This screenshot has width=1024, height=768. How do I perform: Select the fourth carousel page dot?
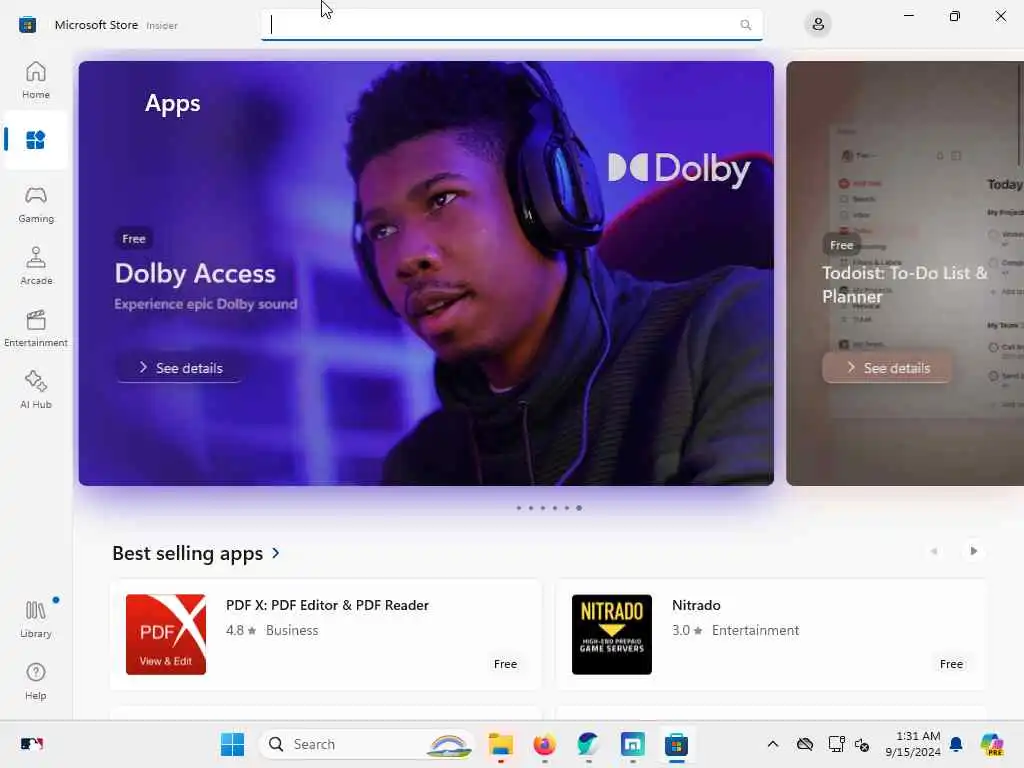[x=554, y=508]
